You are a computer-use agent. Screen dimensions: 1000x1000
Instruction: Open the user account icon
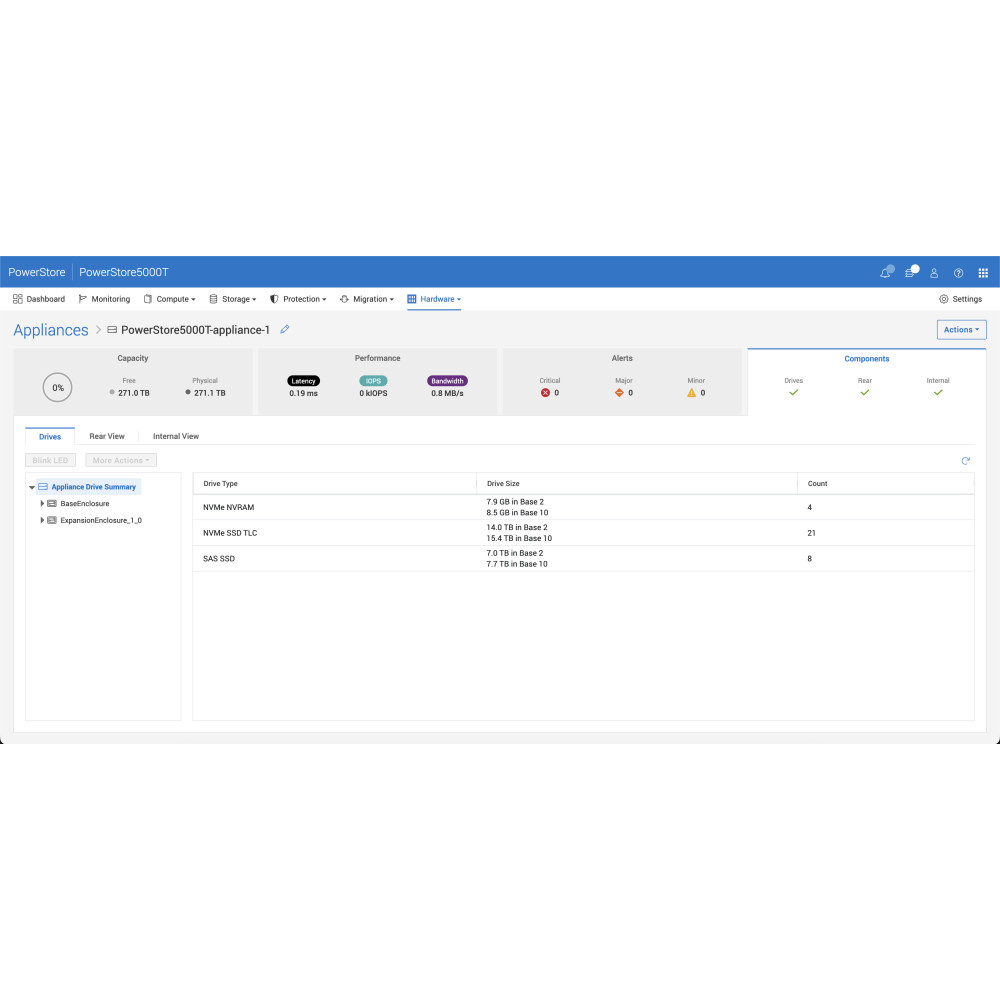coord(934,273)
